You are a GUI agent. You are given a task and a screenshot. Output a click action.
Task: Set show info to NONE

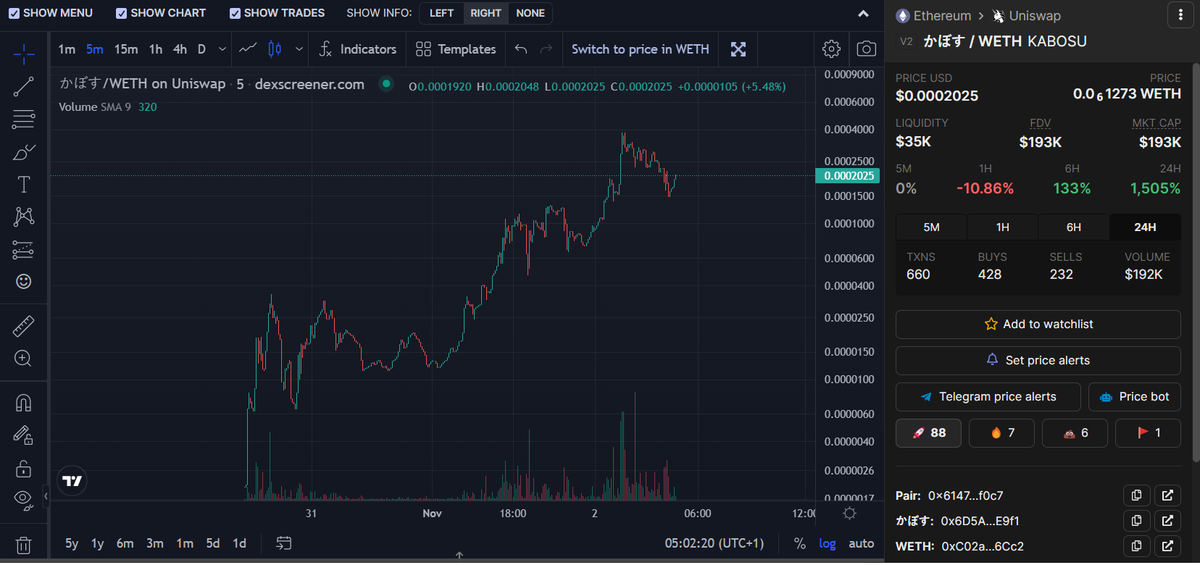(x=530, y=13)
